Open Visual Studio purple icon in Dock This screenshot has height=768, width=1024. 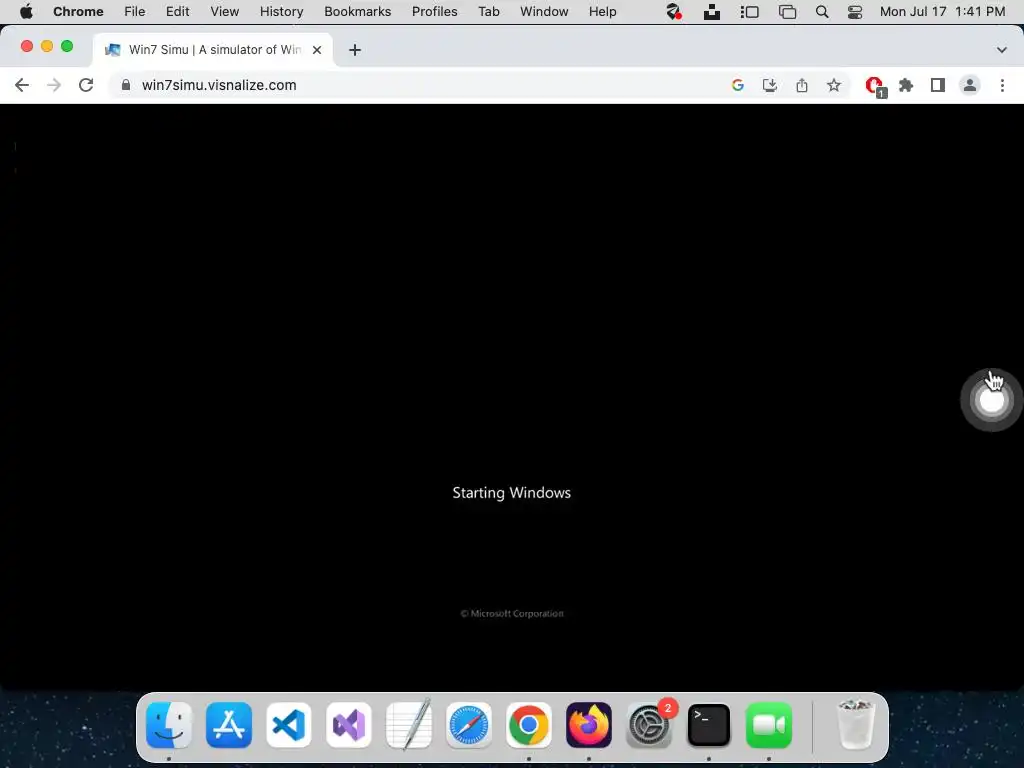(349, 725)
